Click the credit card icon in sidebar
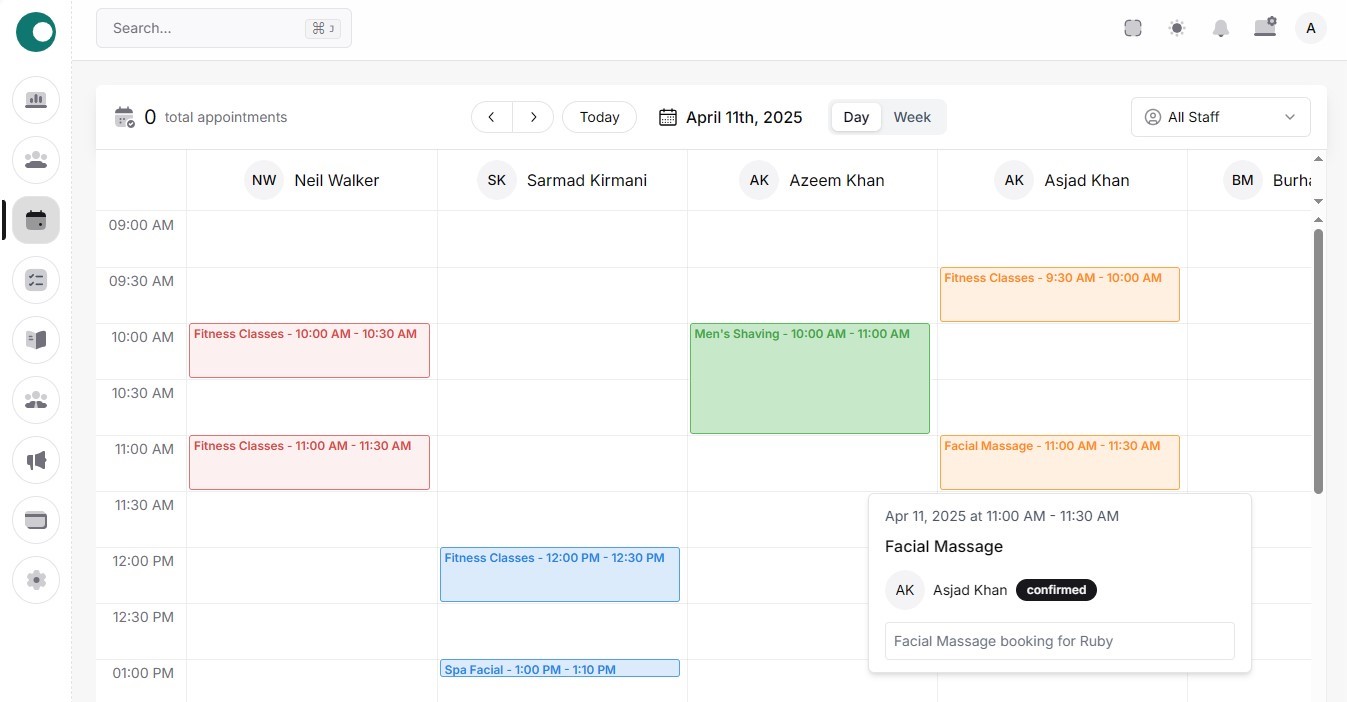This screenshot has height=702, width=1347. 36,520
